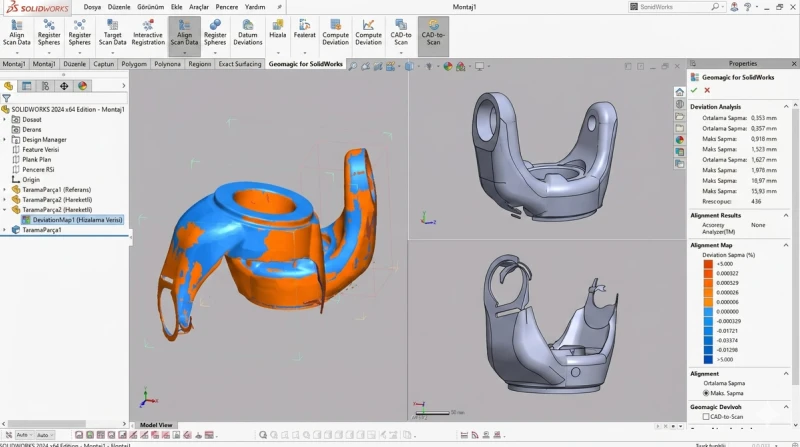
Task: Click the +5.000 red legend swatch
Action: [x=708, y=264]
